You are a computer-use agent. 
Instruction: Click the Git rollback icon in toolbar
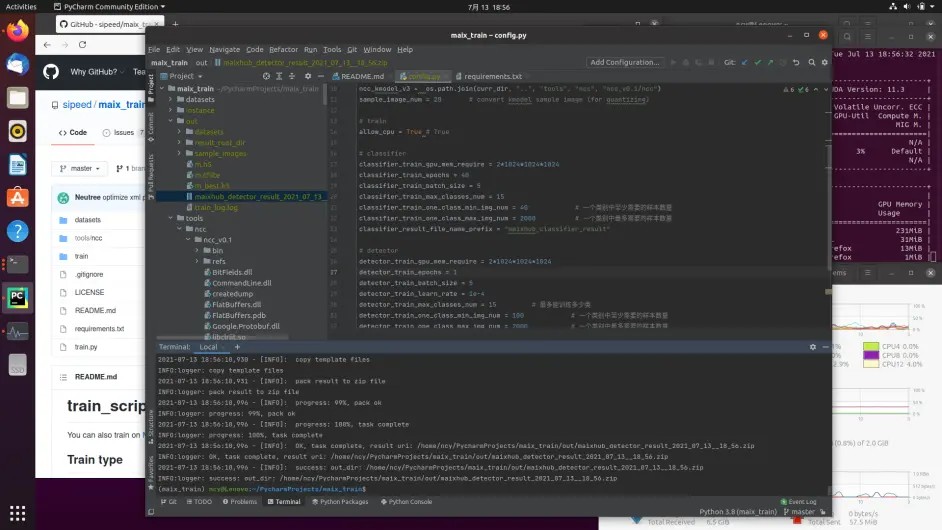(796, 62)
